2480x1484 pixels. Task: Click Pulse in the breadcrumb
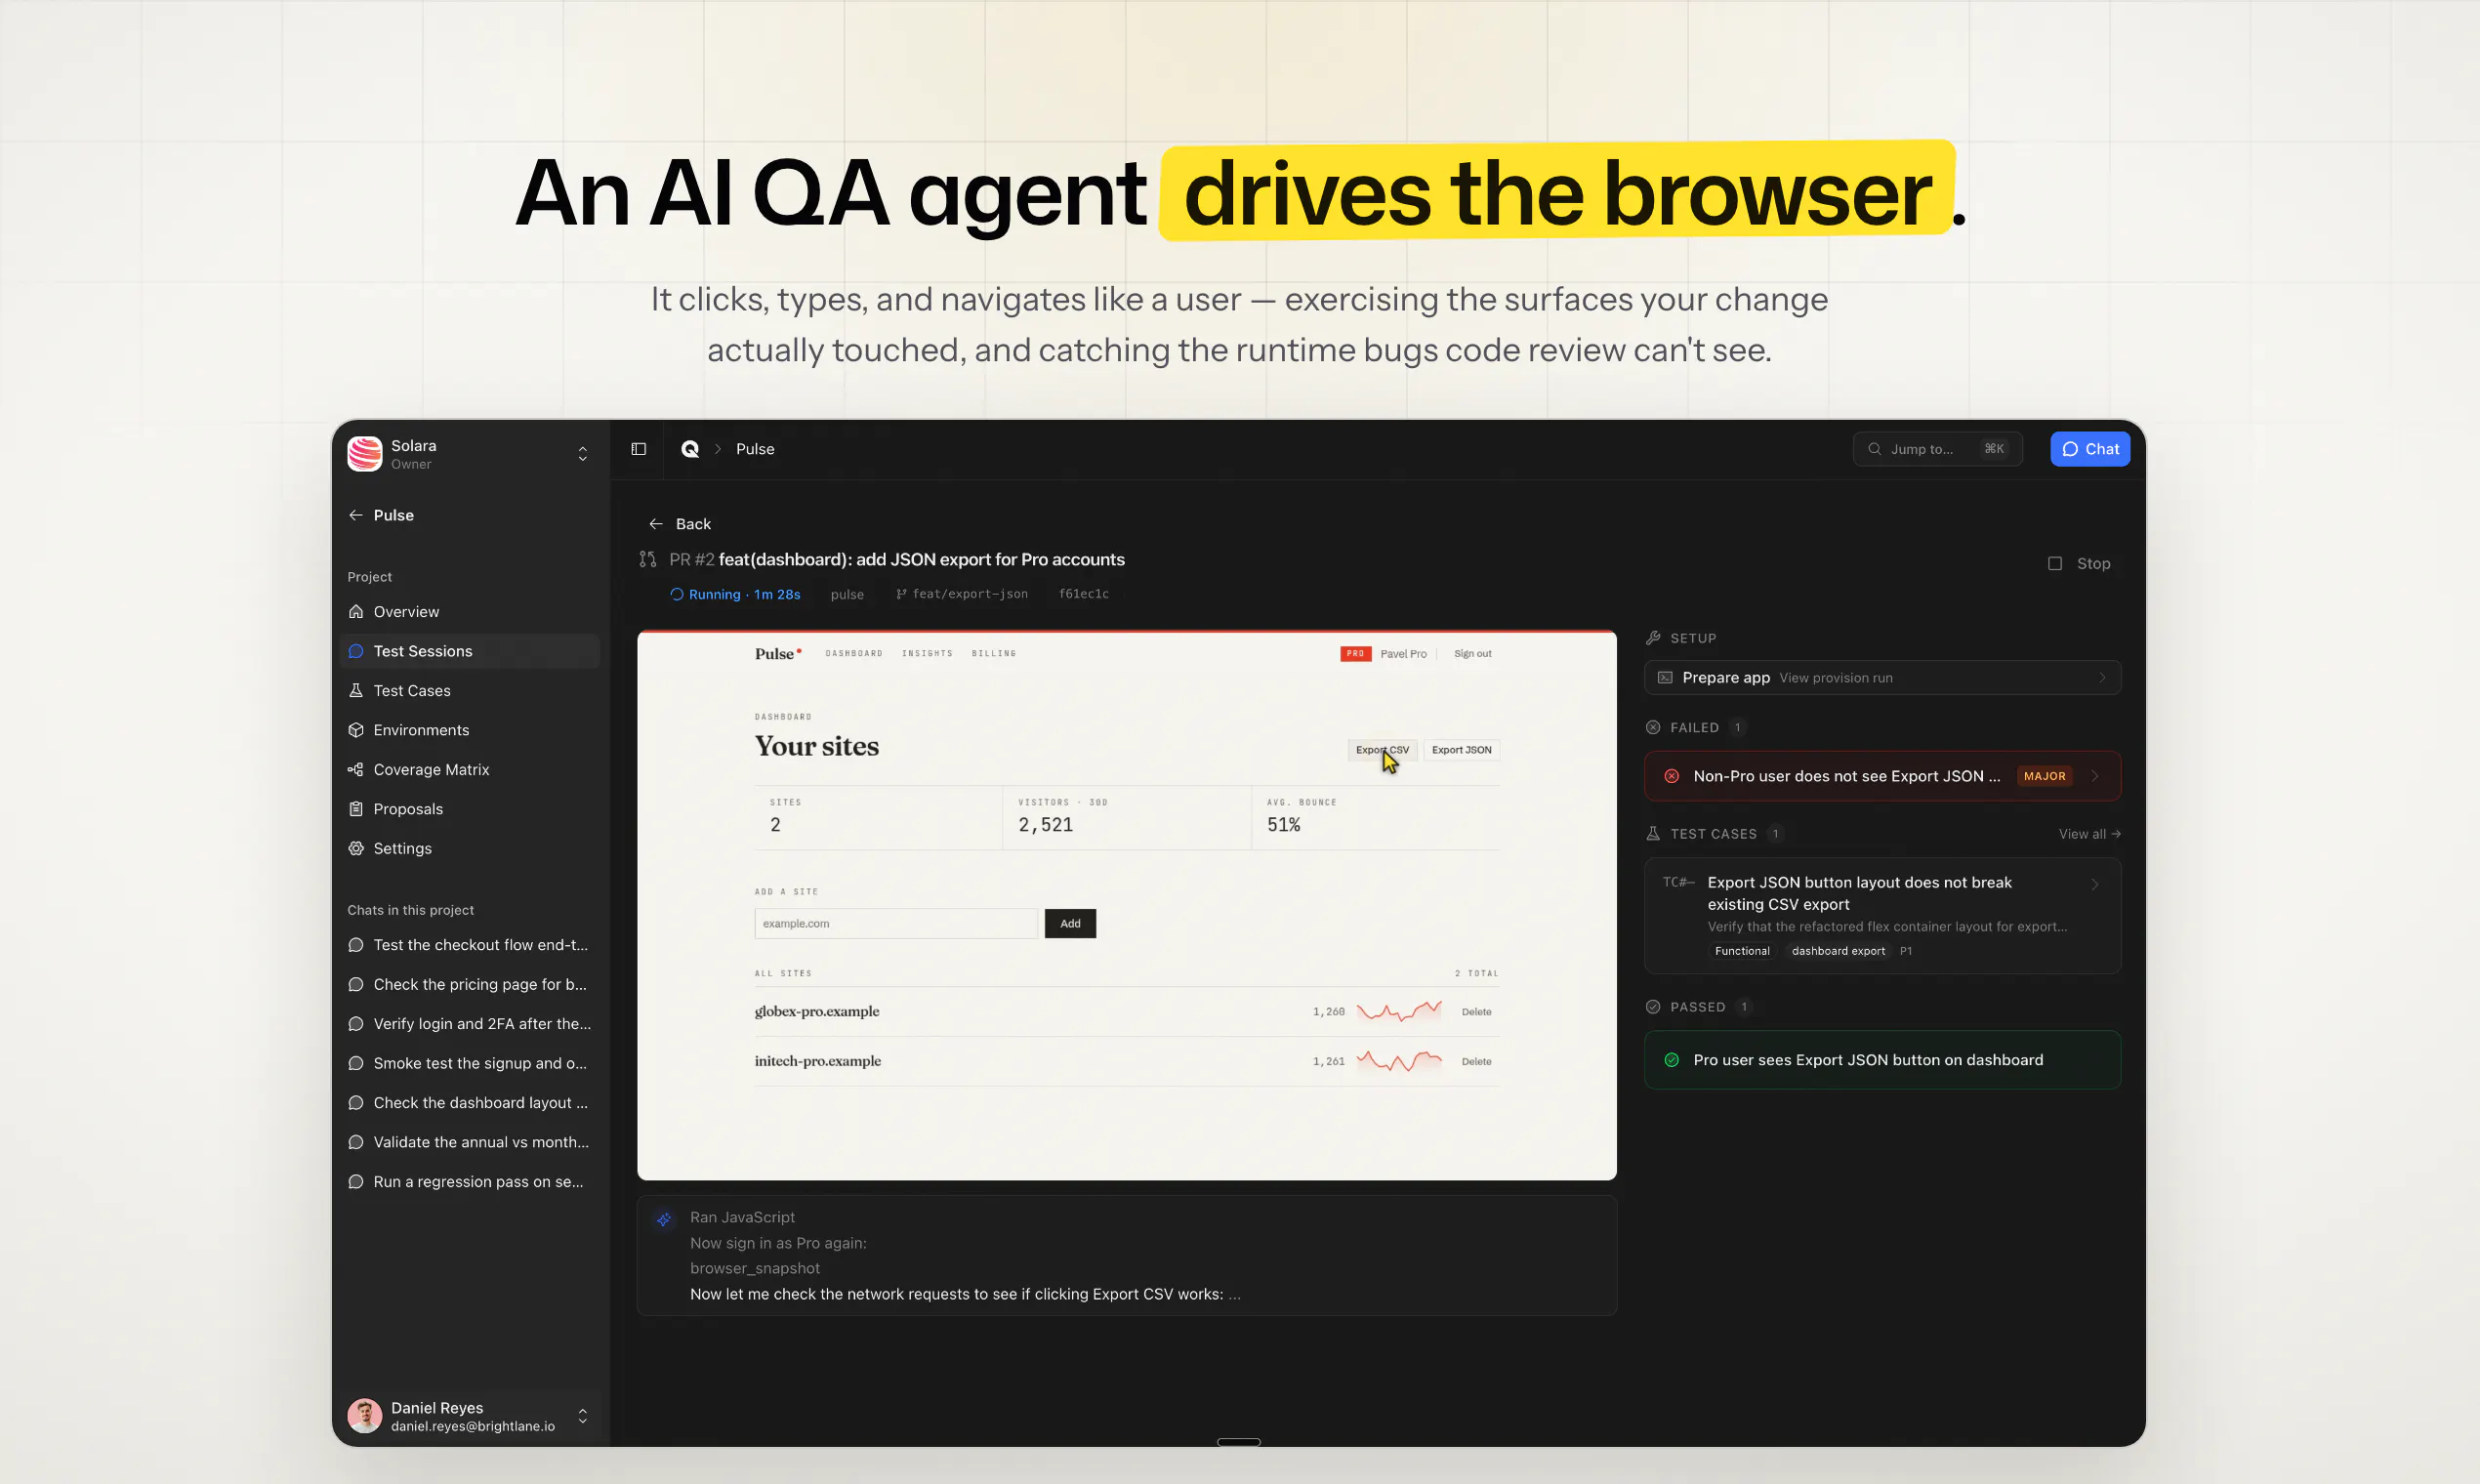pyautogui.click(x=755, y=449)
